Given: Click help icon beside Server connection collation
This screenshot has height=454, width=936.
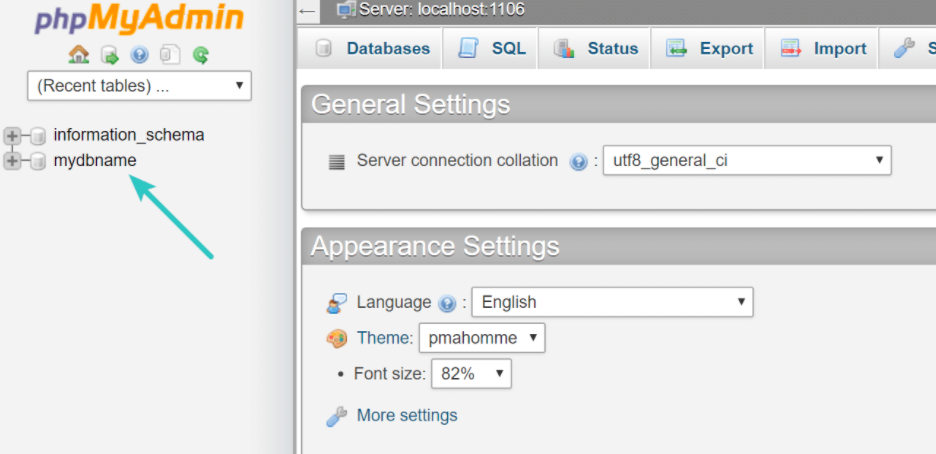Looking at the screenshot, I should (x=578, y=162).
